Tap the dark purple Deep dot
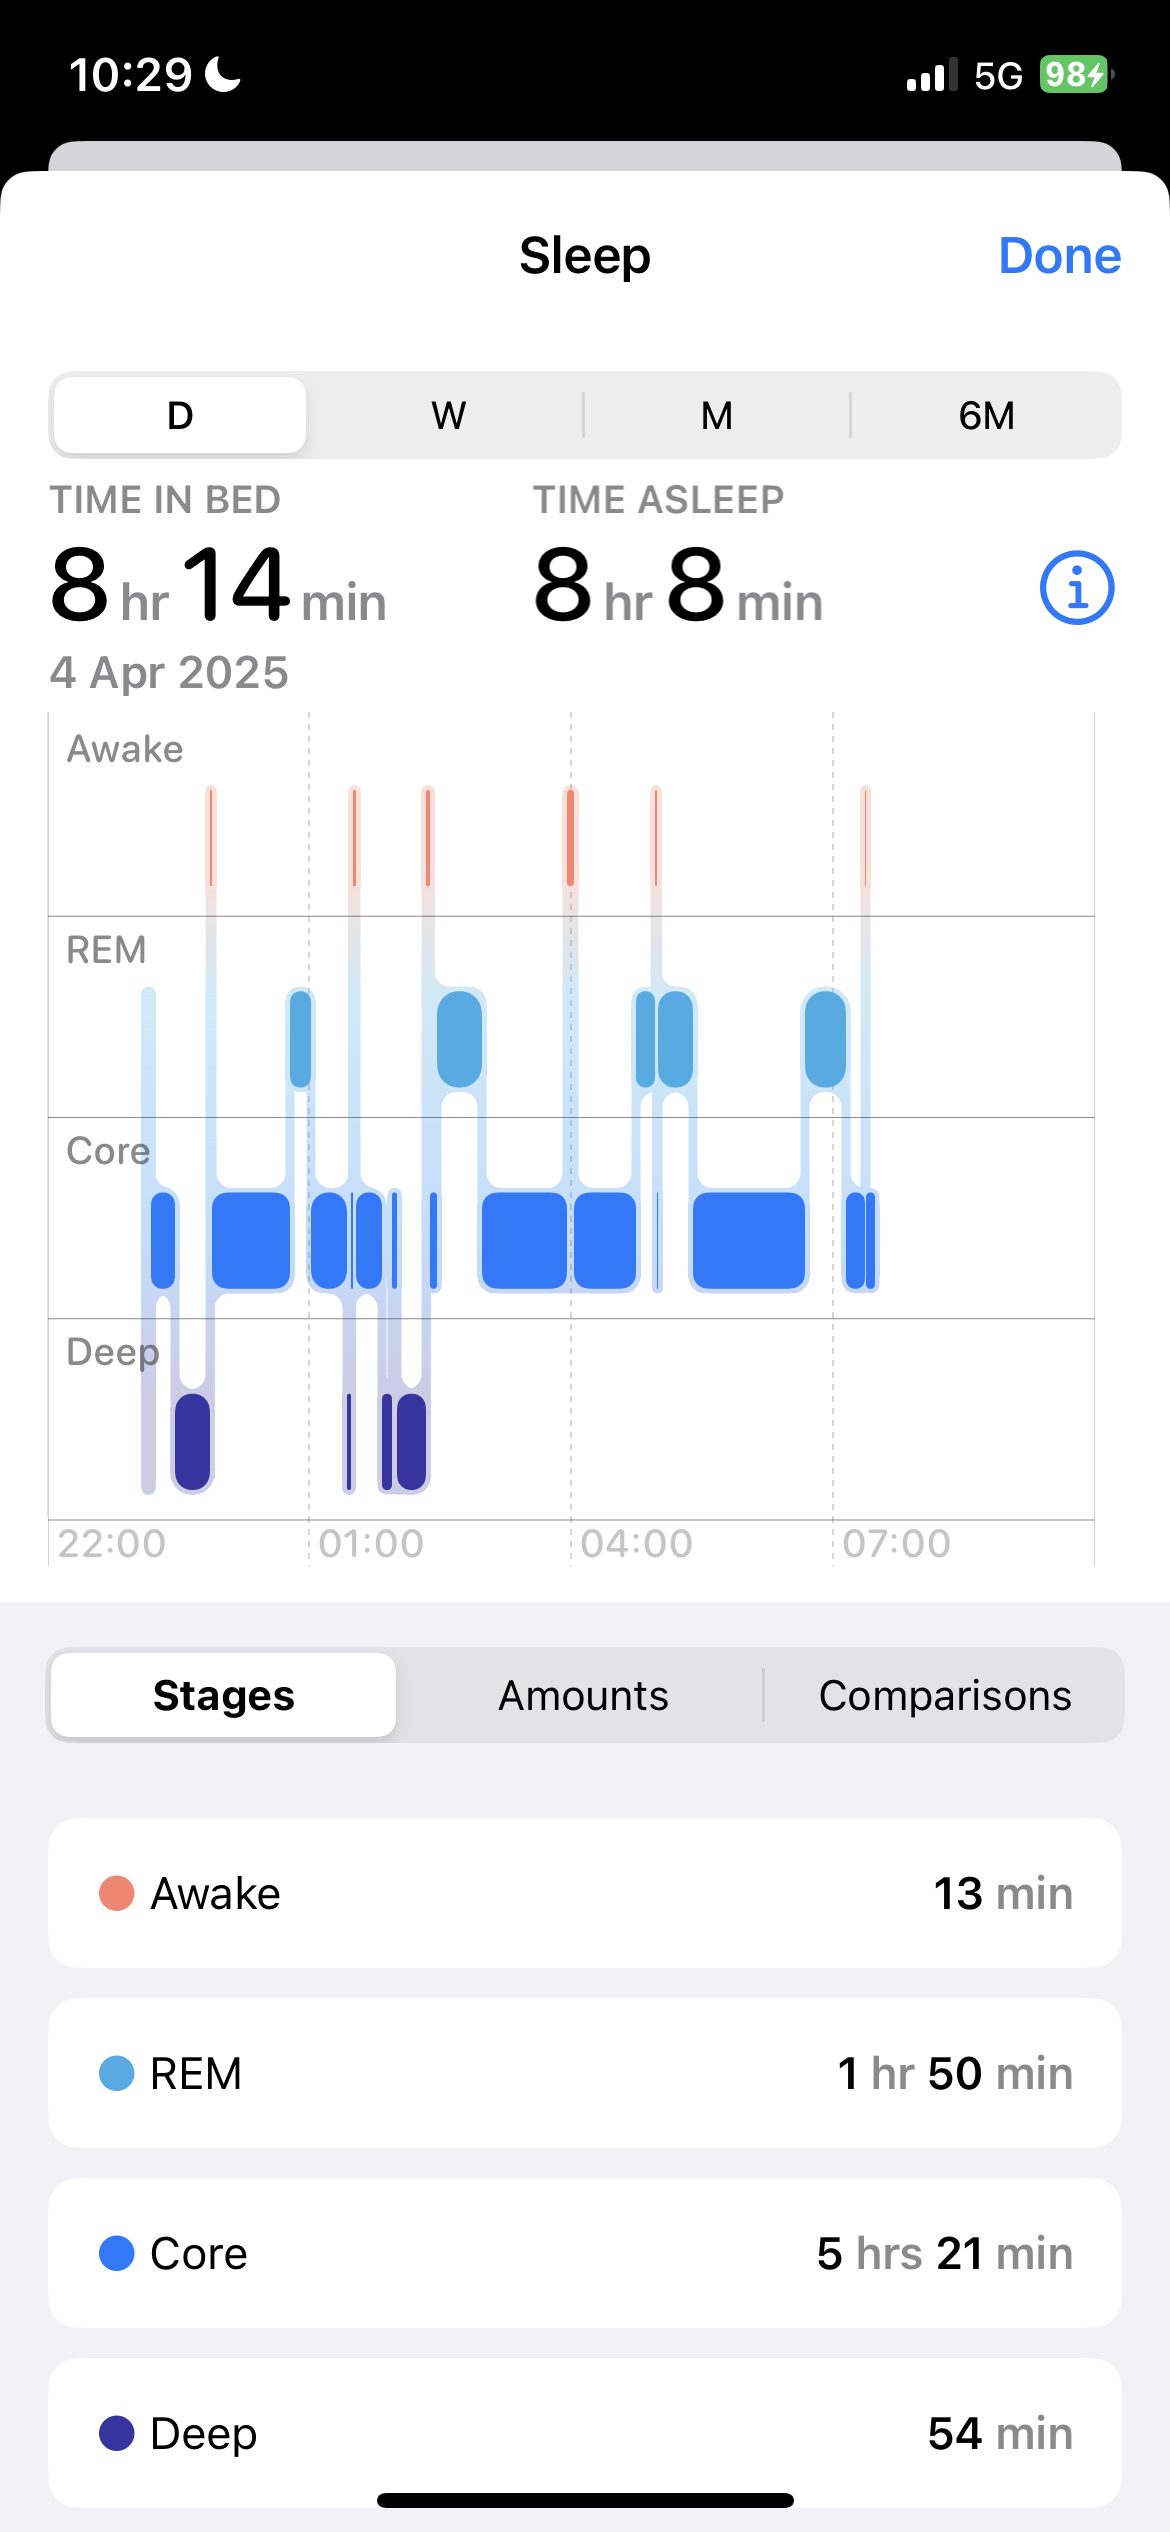 coord(117,2433)
